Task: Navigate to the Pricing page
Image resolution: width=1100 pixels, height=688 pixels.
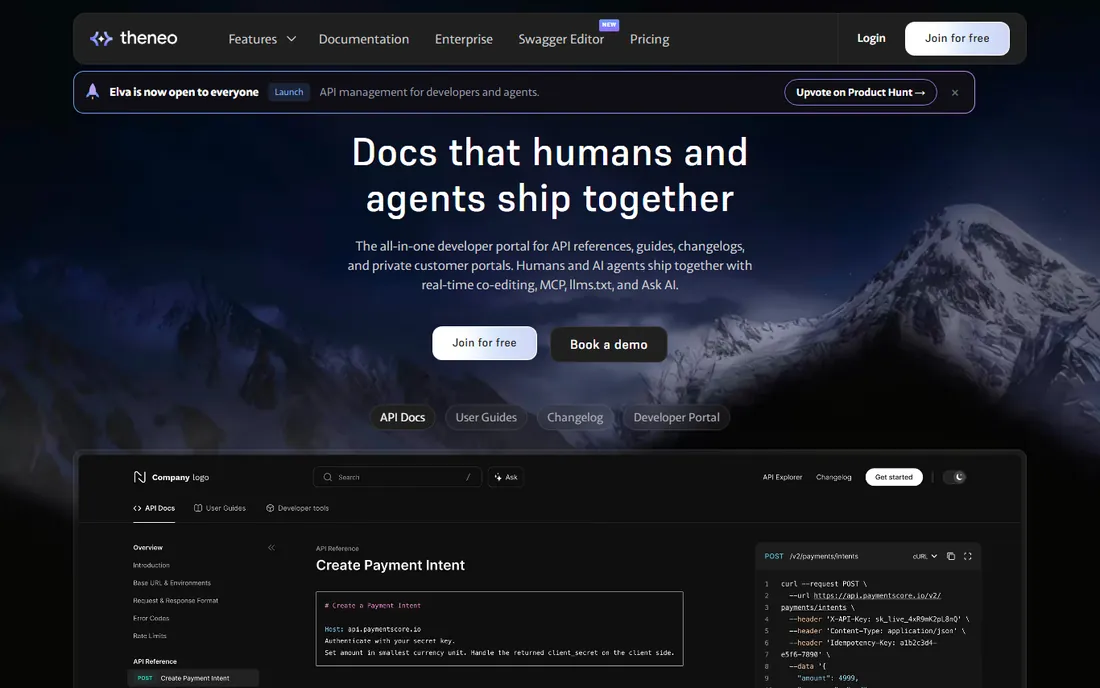Action: [650, 39]
